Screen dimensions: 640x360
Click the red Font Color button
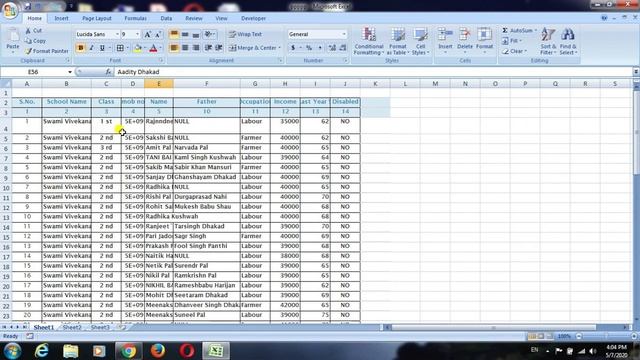(153, 48)
